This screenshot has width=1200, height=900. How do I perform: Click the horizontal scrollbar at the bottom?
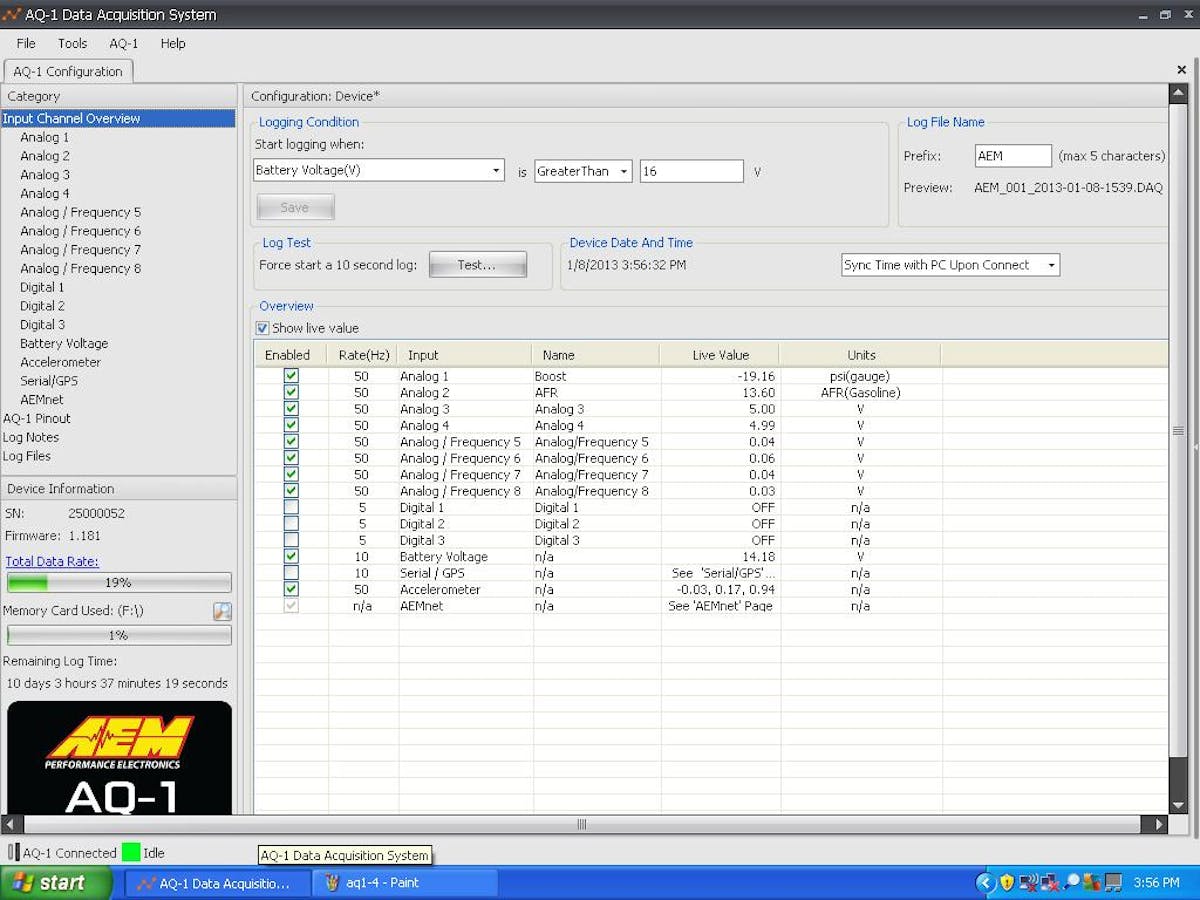point(582,825)
